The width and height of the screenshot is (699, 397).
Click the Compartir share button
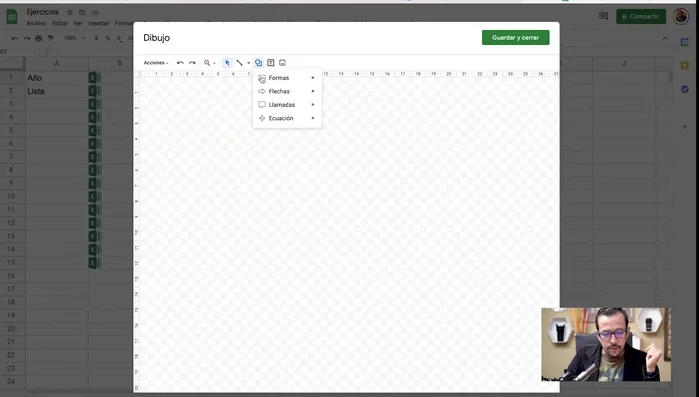coord(641,16)
